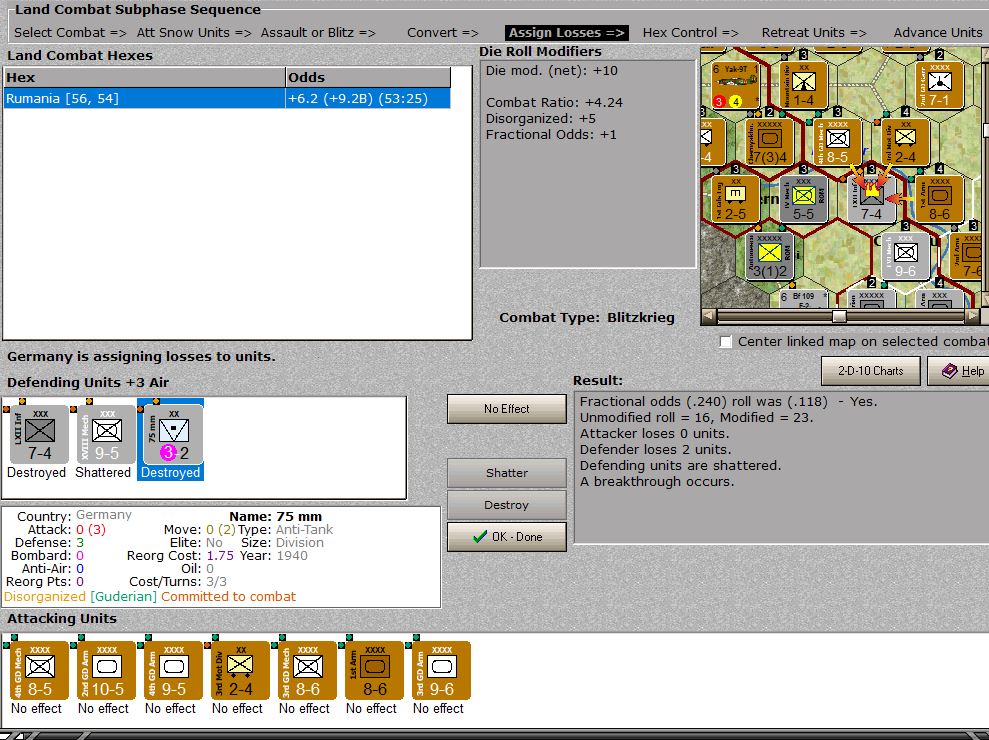Click the Yak-9T aircraft counter on map
The image size is (989, 740).
[x=735, y=85]
